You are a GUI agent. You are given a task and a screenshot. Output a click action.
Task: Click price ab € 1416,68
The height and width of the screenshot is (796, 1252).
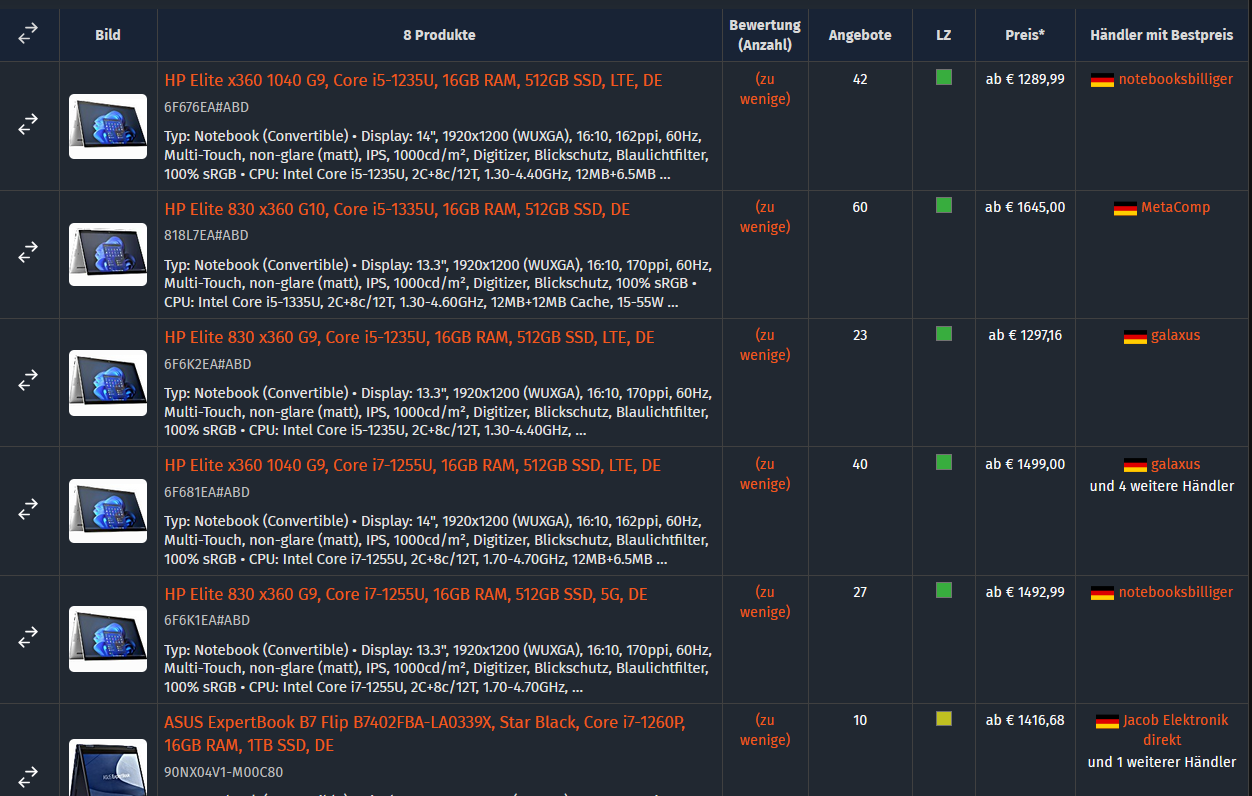[x=1025, y=720]
